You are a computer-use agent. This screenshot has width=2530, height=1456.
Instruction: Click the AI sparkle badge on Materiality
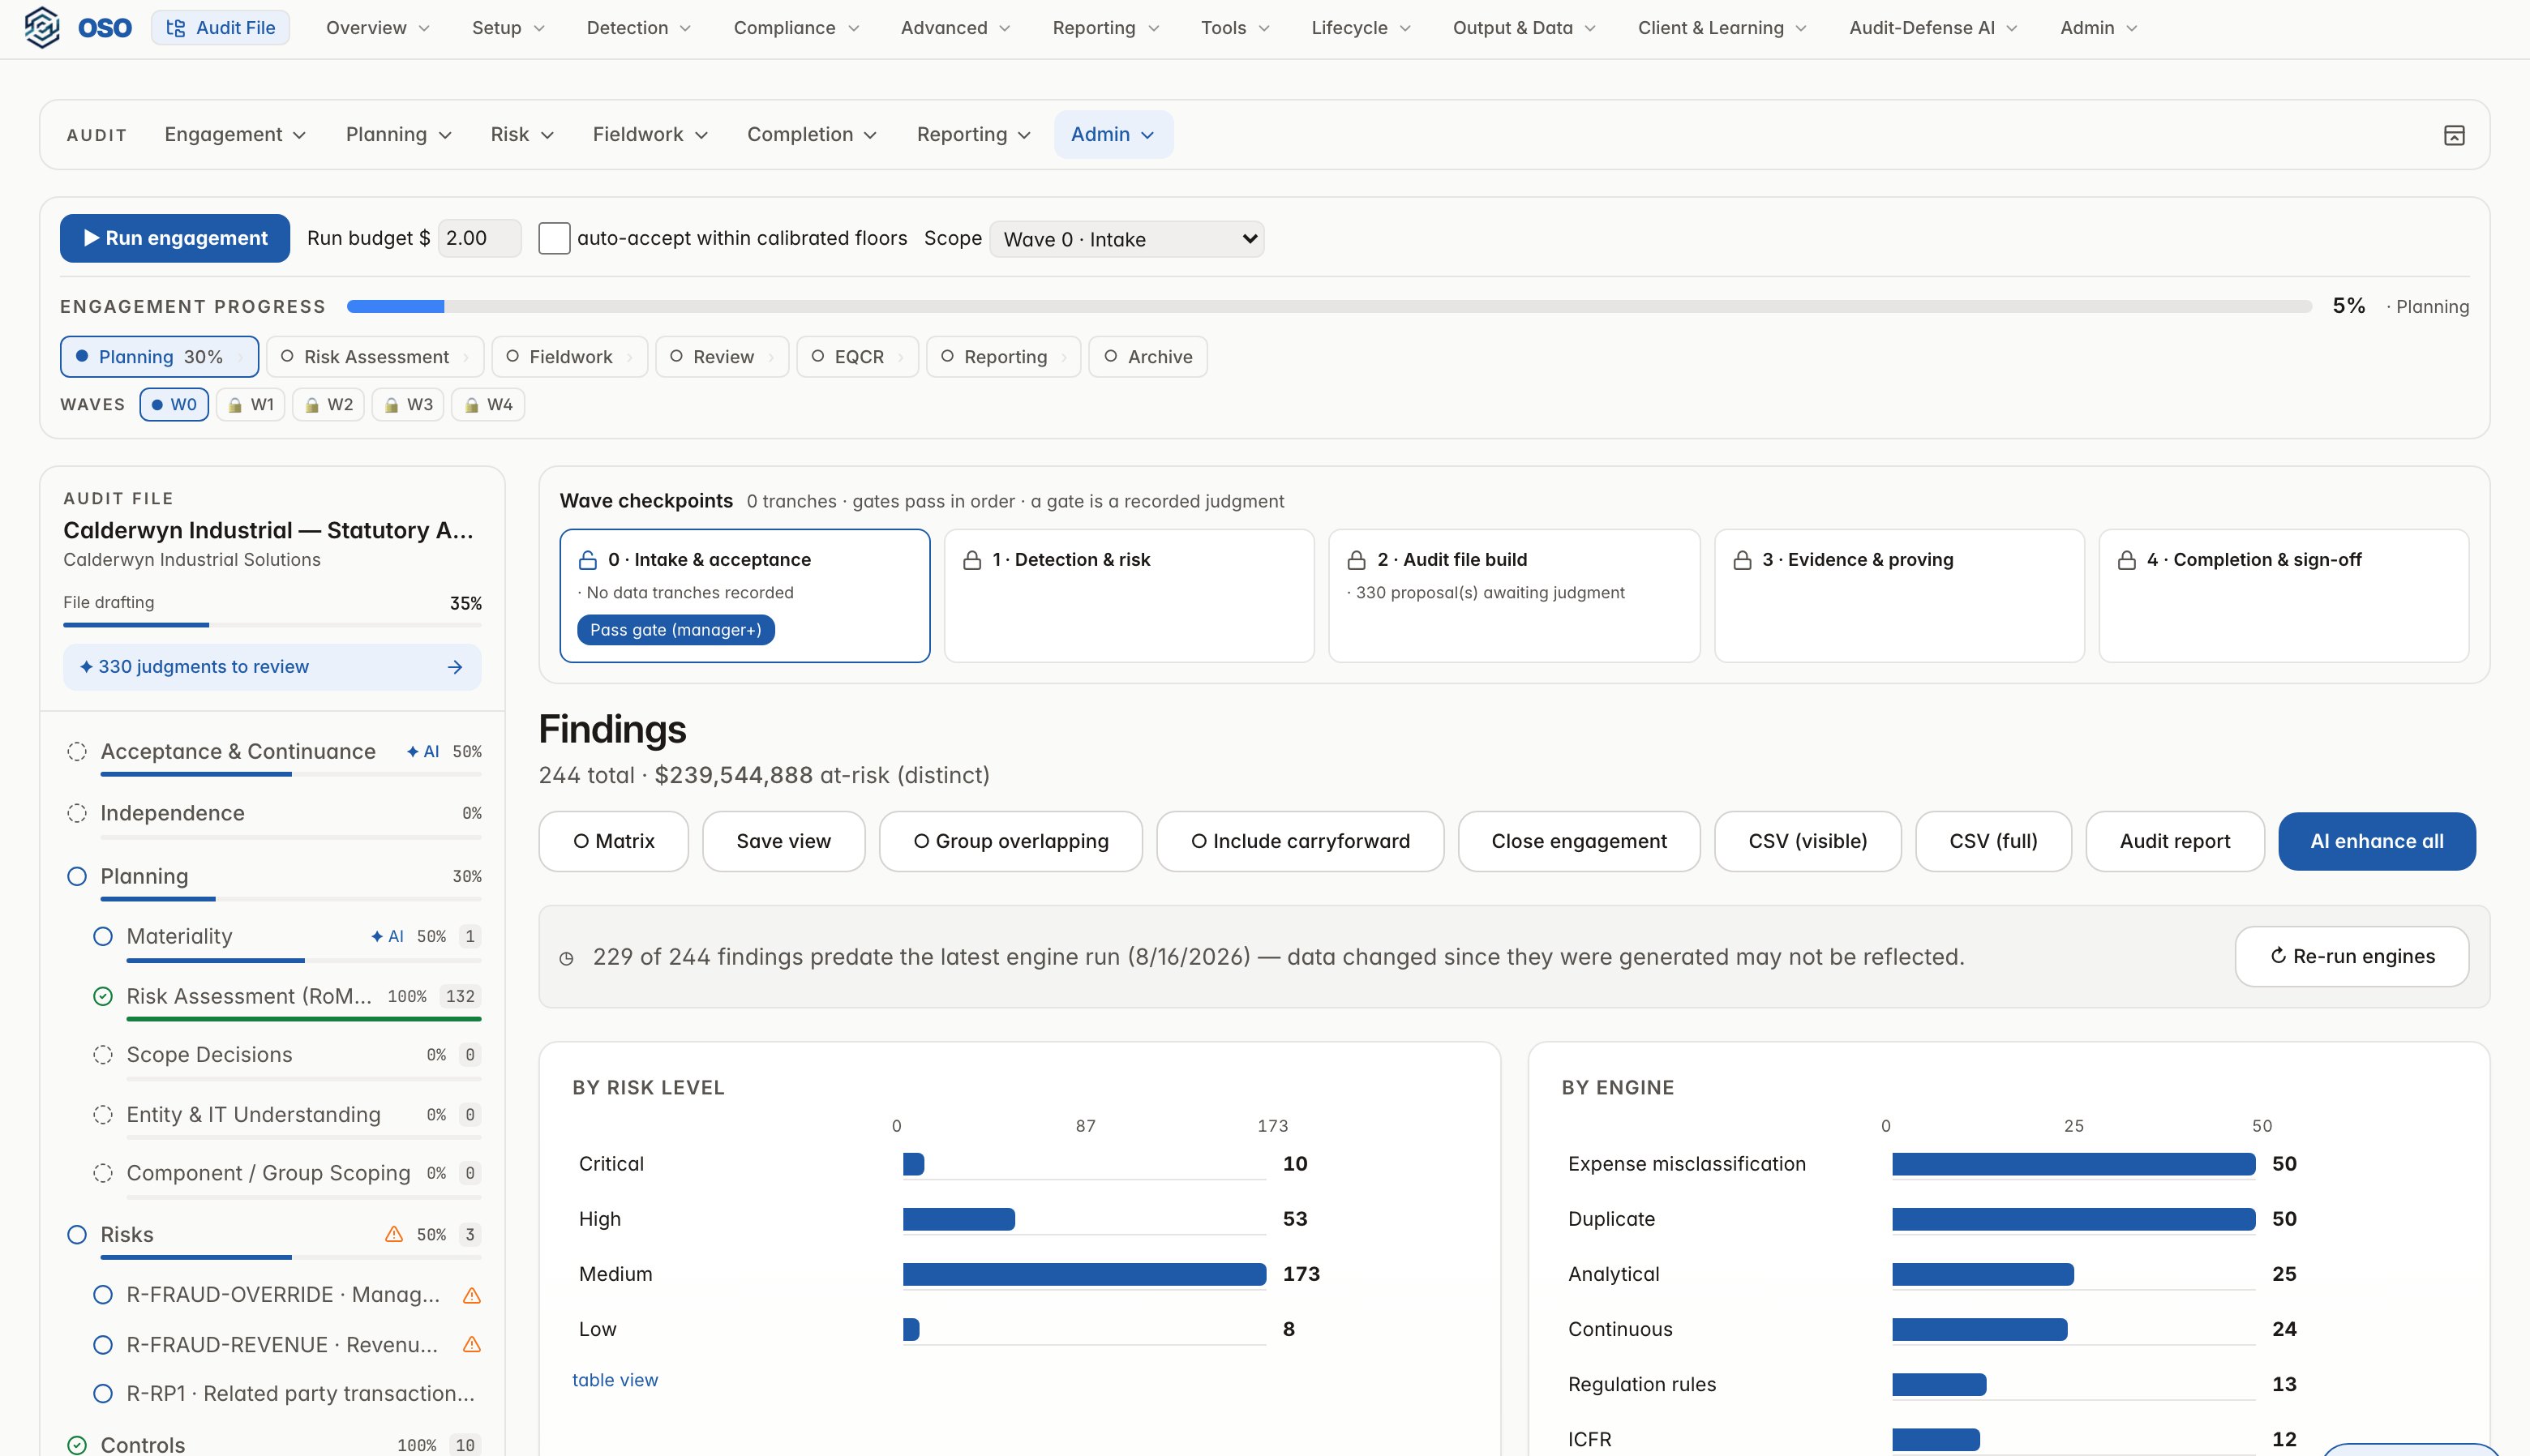[387, 936]
